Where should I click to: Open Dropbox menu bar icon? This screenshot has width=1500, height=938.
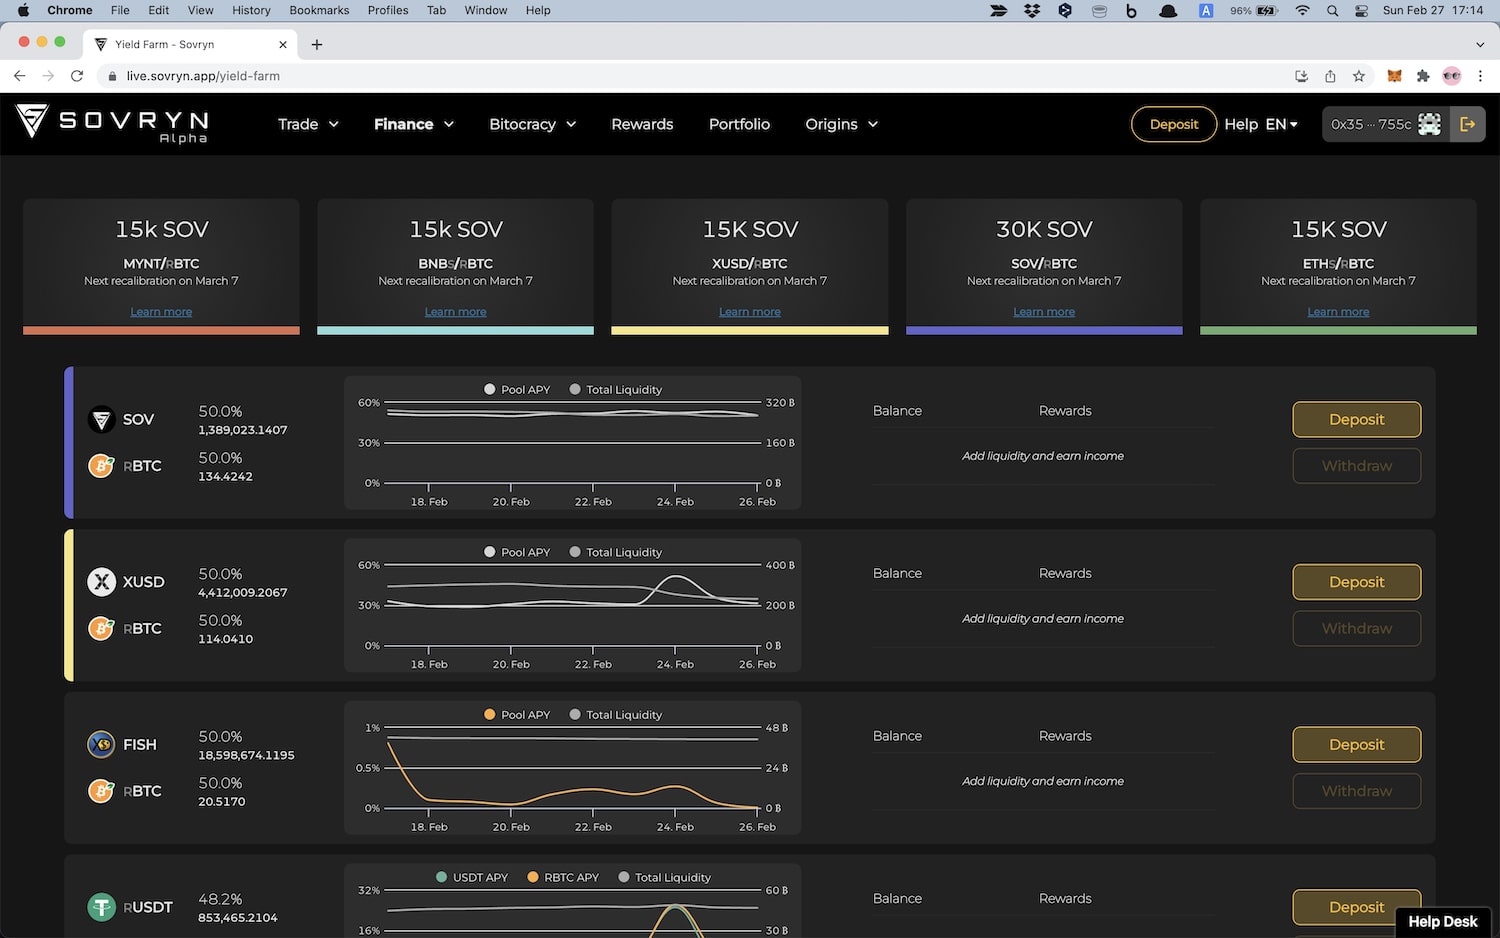[x=1032, y=10]
